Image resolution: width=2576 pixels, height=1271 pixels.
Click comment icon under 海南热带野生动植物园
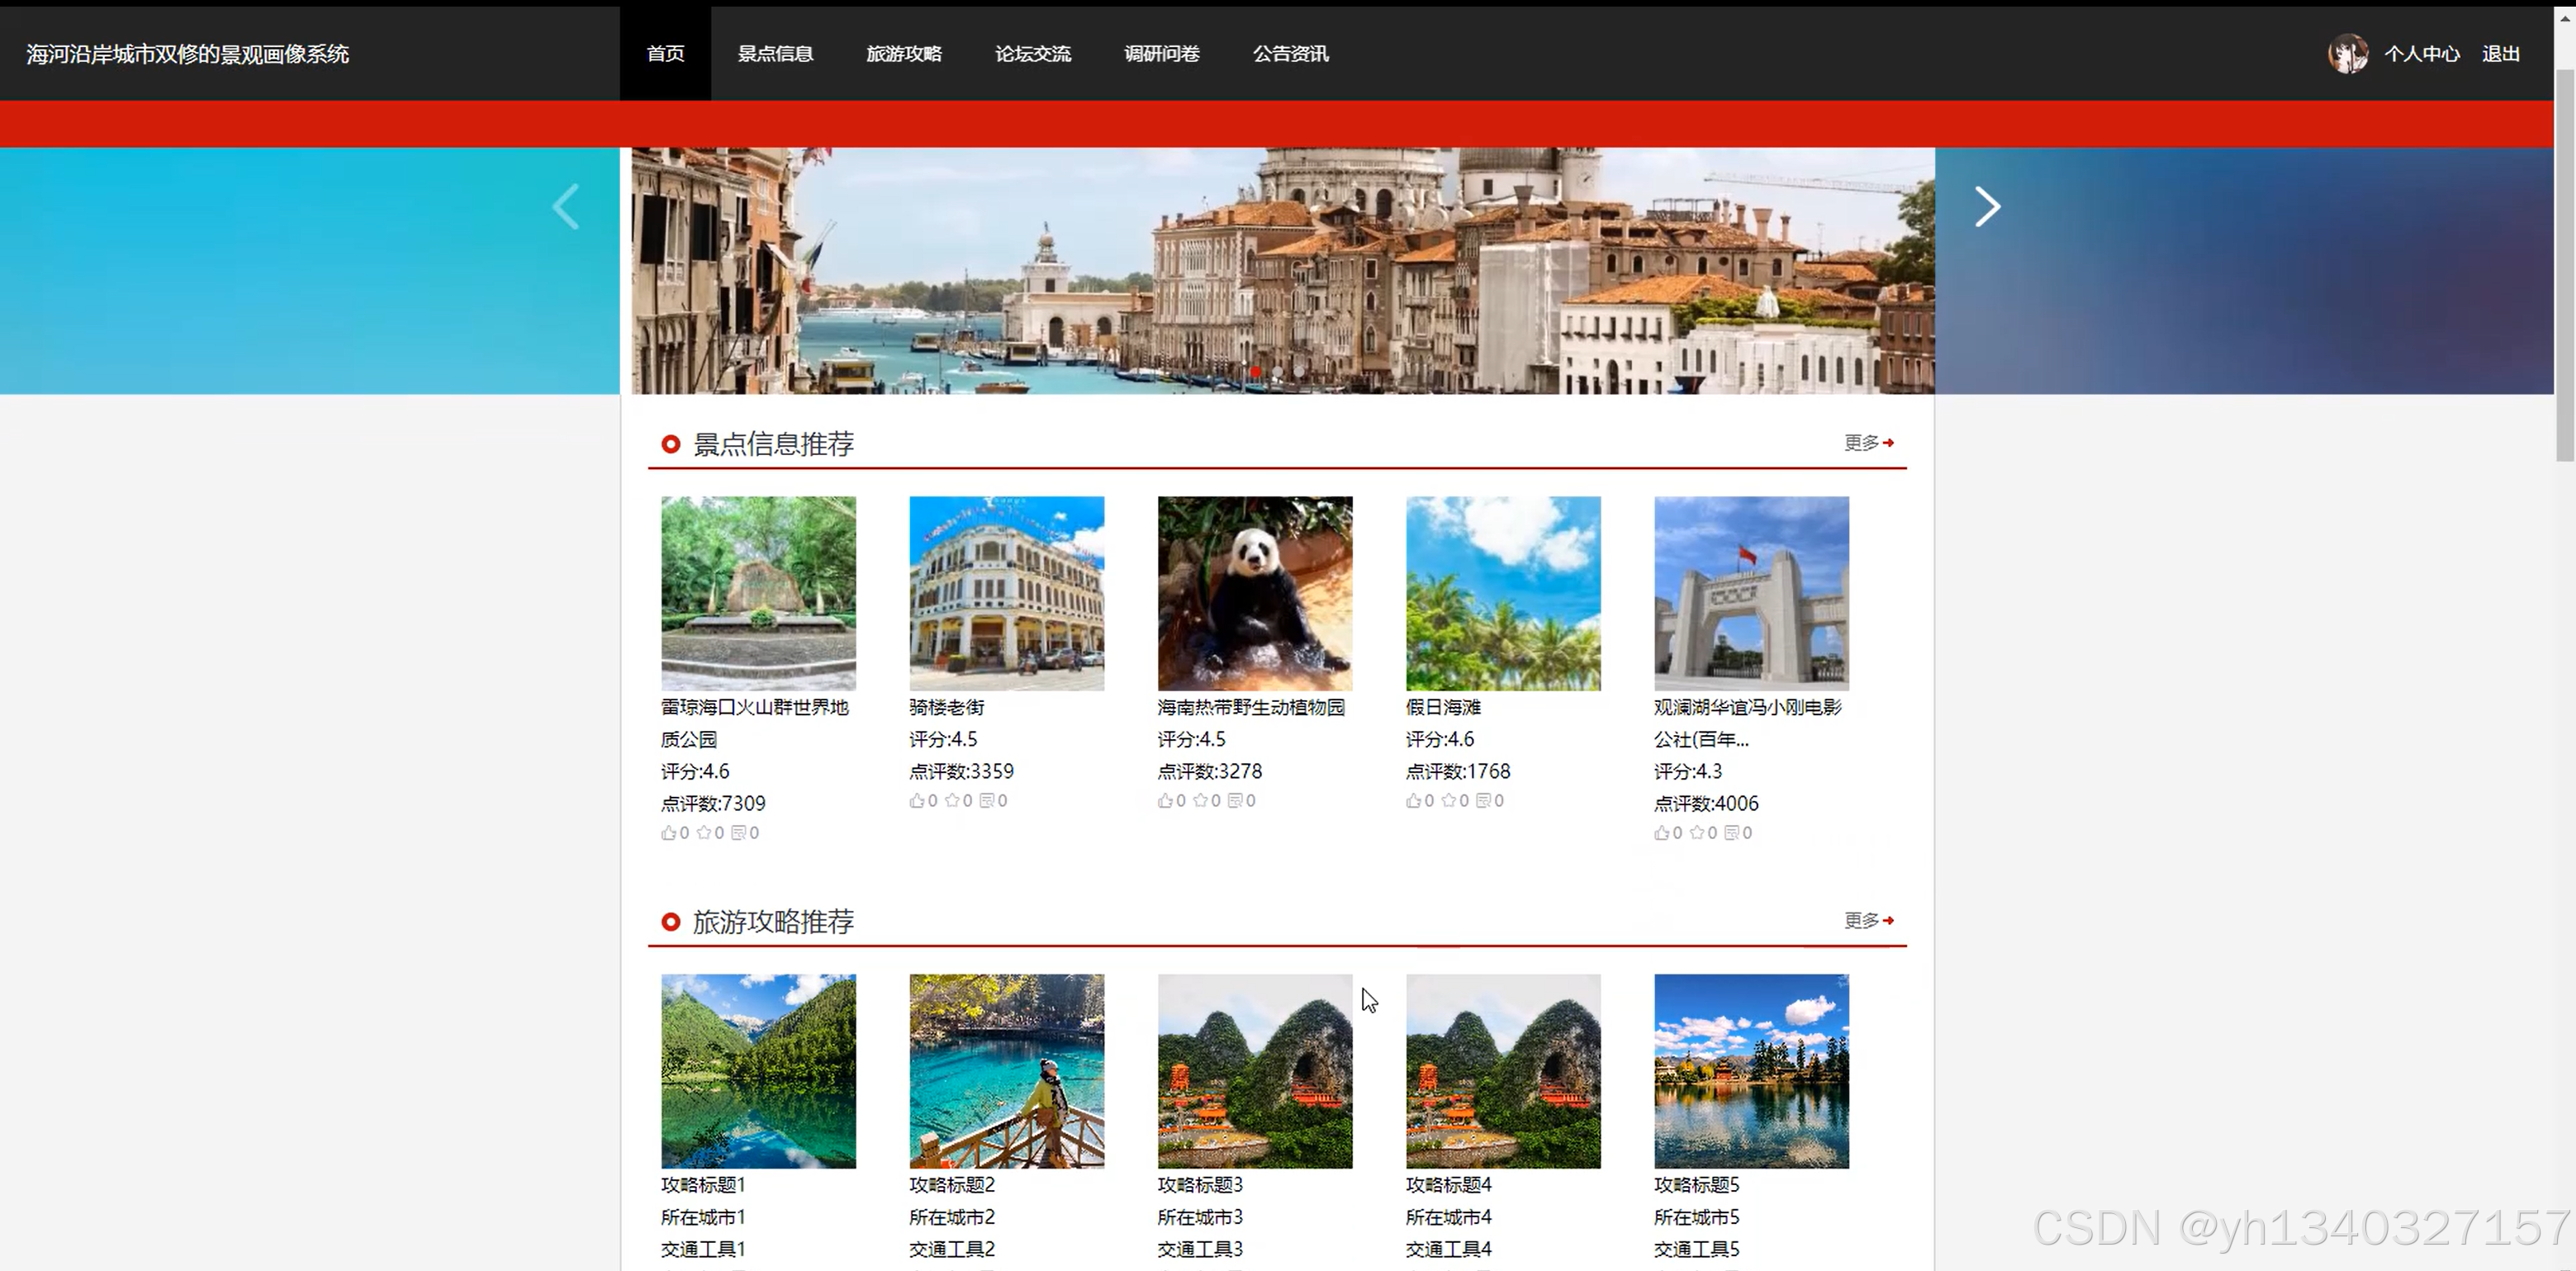1235,800
